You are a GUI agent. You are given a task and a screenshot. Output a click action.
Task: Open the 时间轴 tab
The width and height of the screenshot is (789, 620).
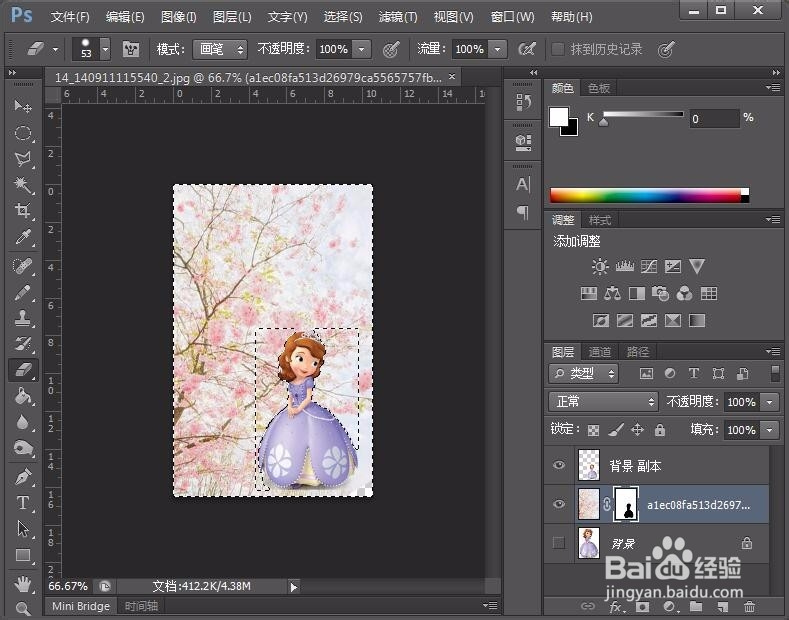click(141, 606)
